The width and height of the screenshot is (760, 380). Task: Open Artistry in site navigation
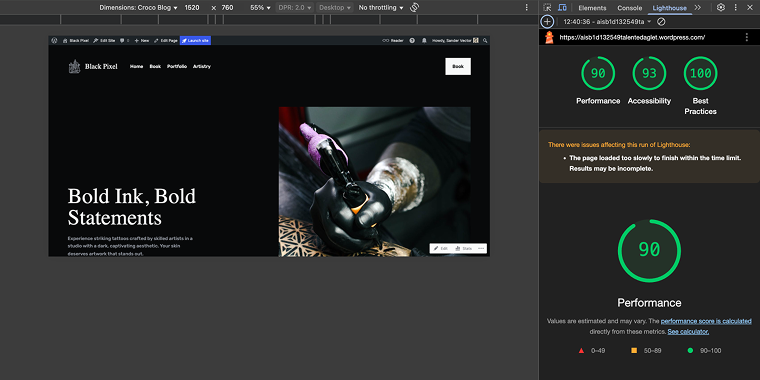tap(202, 66)
